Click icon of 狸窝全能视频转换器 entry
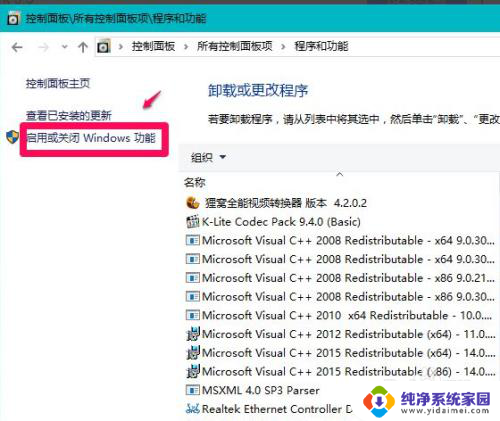The height and width of the screenshot is (421, 500). 193,203
